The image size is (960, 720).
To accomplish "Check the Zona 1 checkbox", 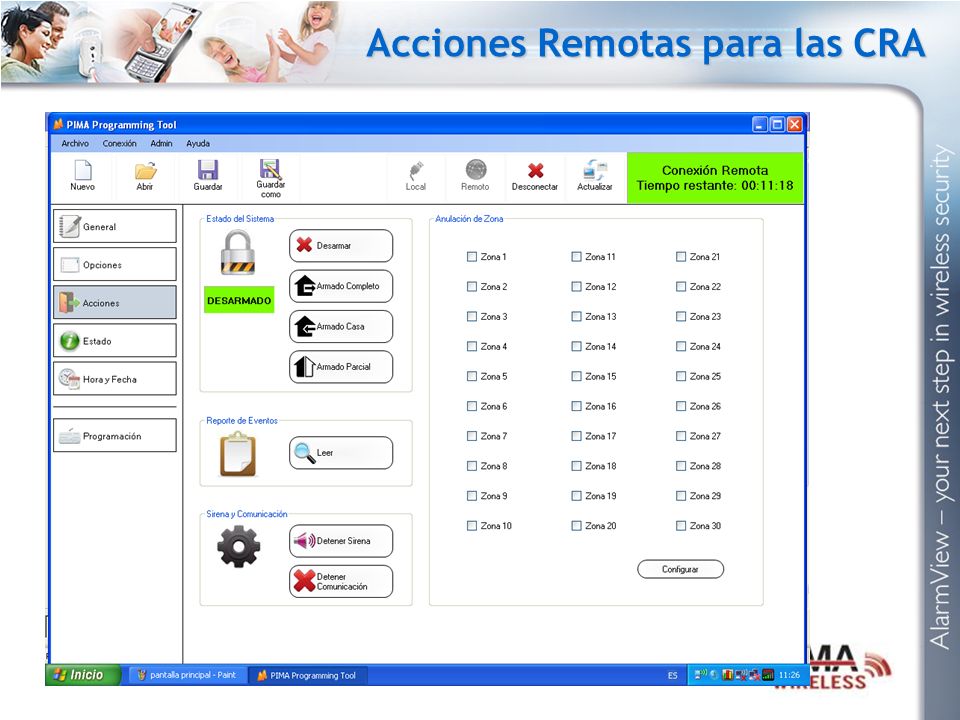I will coord(471,257).
